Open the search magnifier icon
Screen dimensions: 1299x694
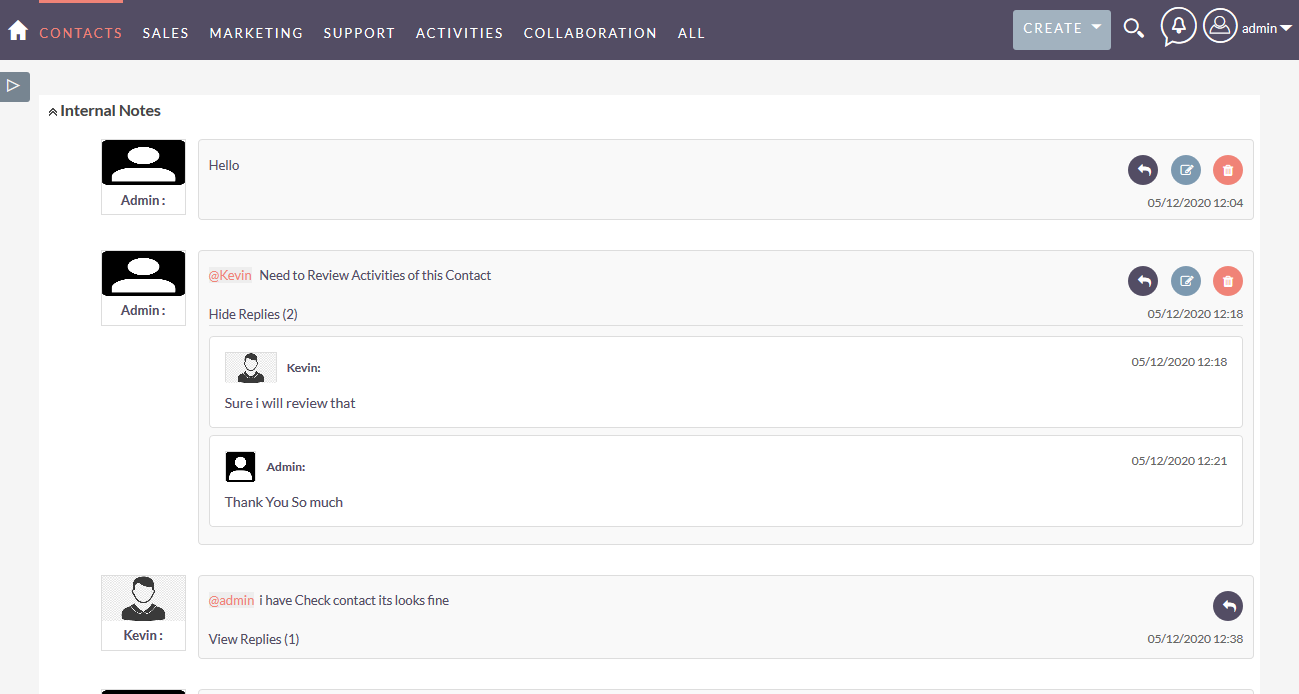click(1133, 28)
